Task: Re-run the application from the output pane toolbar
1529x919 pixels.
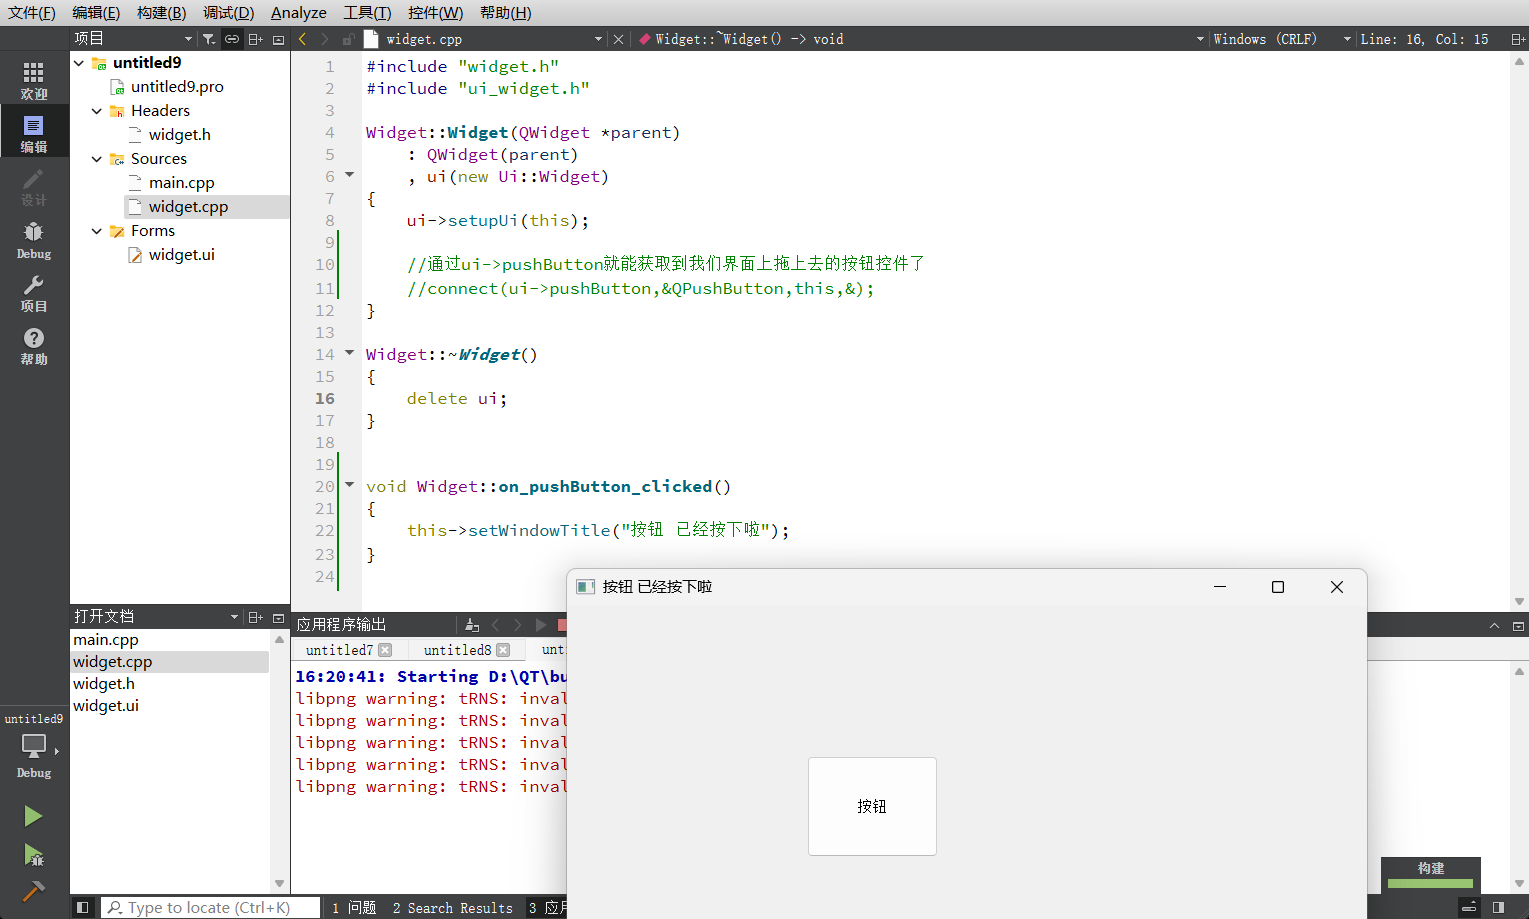Action: [x=540, y=625]
